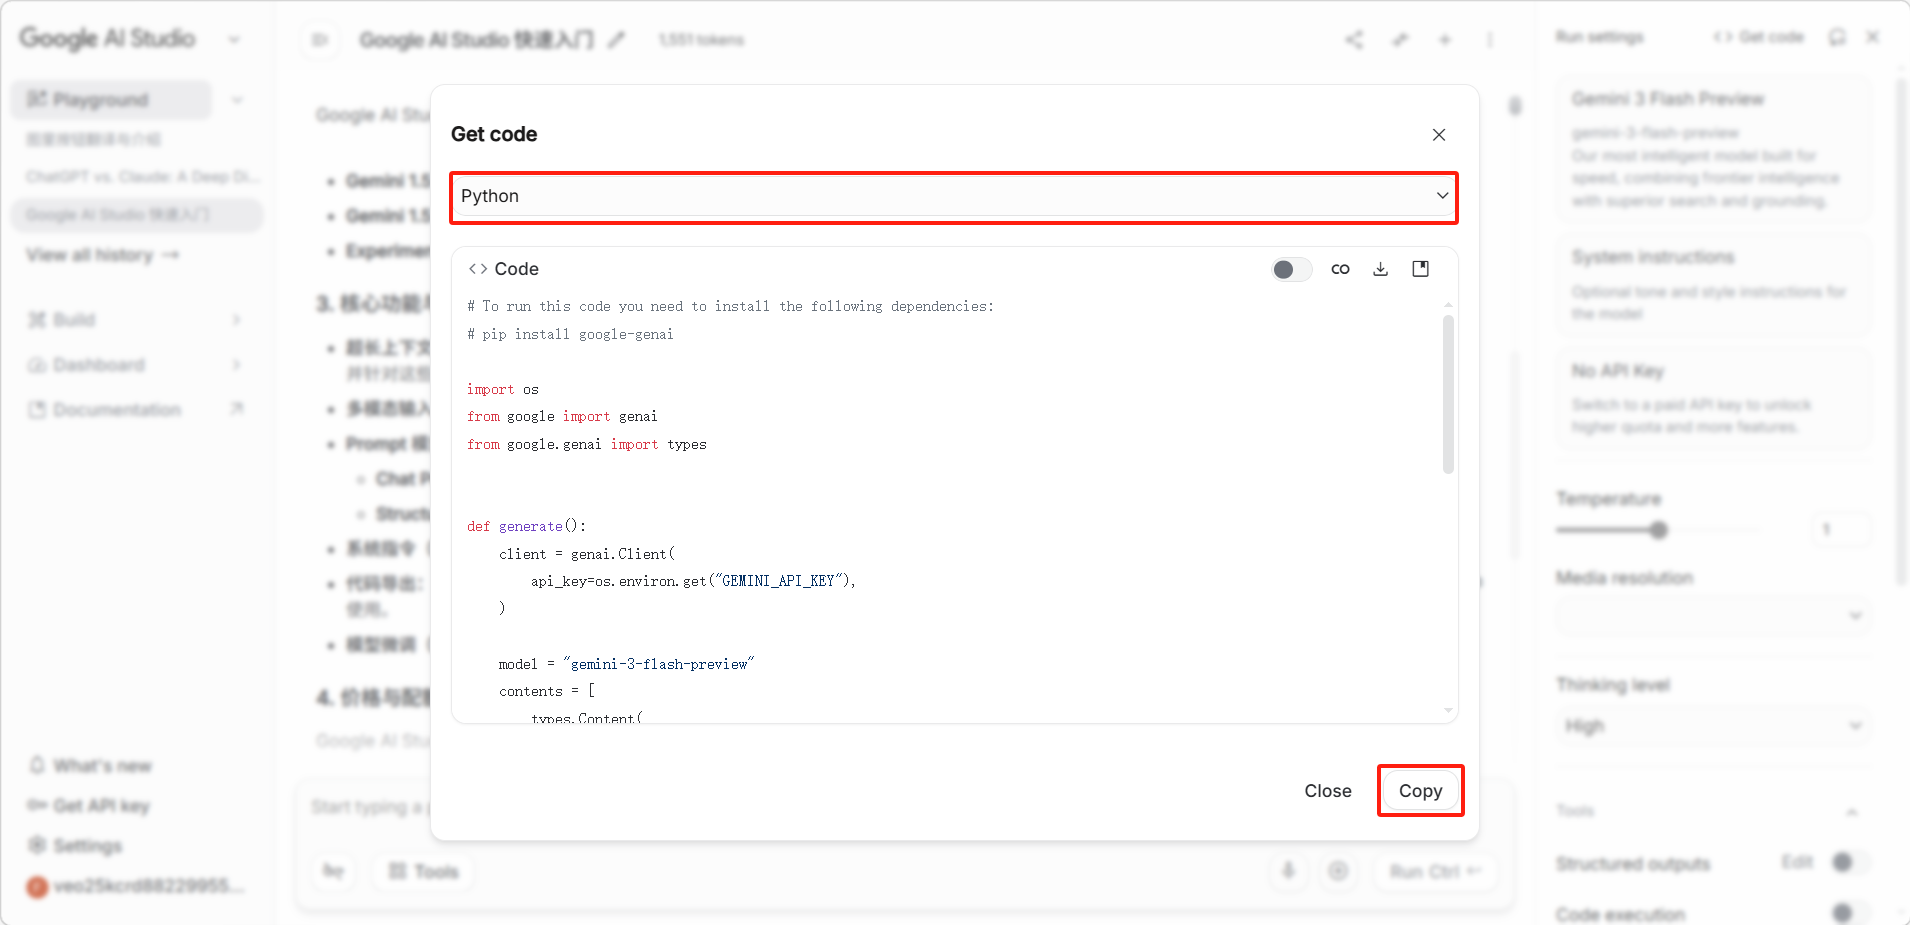Viewport: 1910px width, 925px height.
Task: Click the angle-brackets Code header icon
Action: [x=478, y=269]
